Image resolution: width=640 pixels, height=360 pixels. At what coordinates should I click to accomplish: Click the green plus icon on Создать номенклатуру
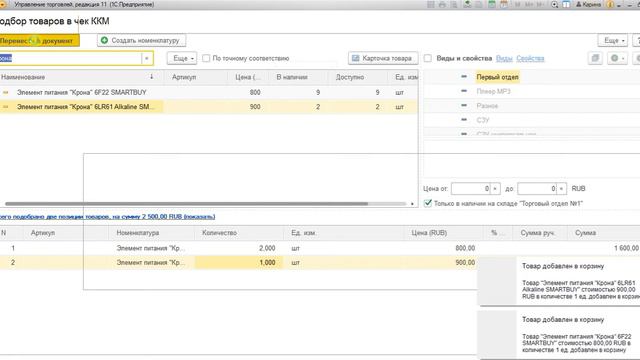pos(104,40)
